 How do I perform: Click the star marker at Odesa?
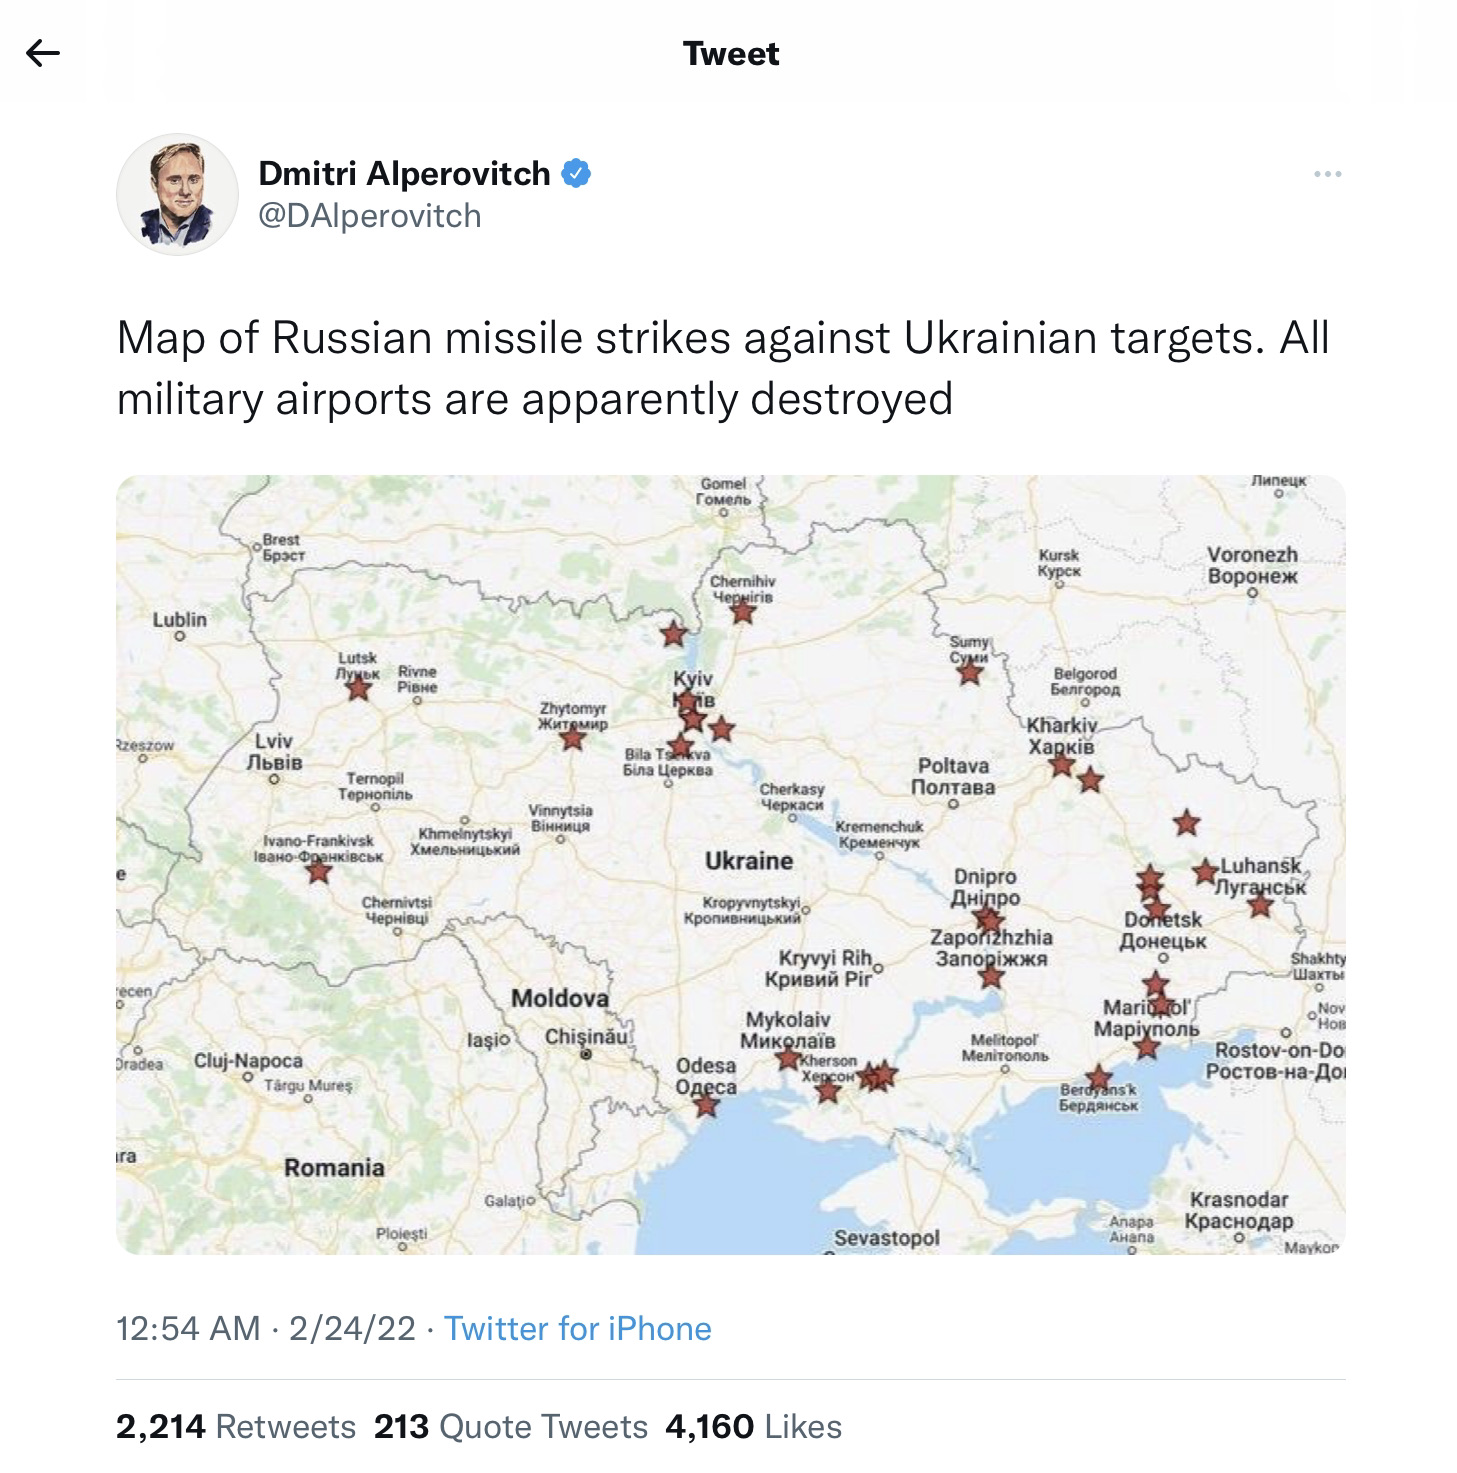707,1105
